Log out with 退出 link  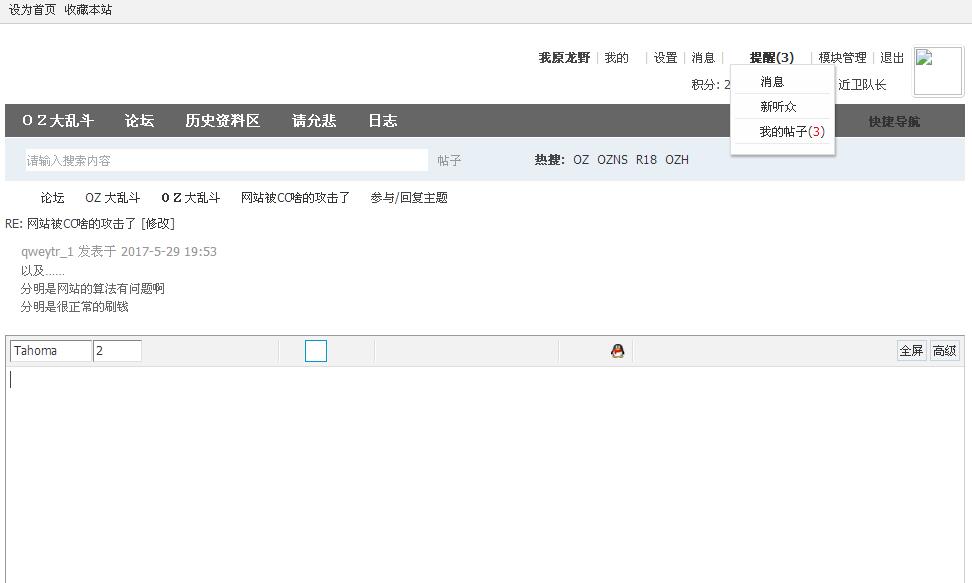(891, 58)
